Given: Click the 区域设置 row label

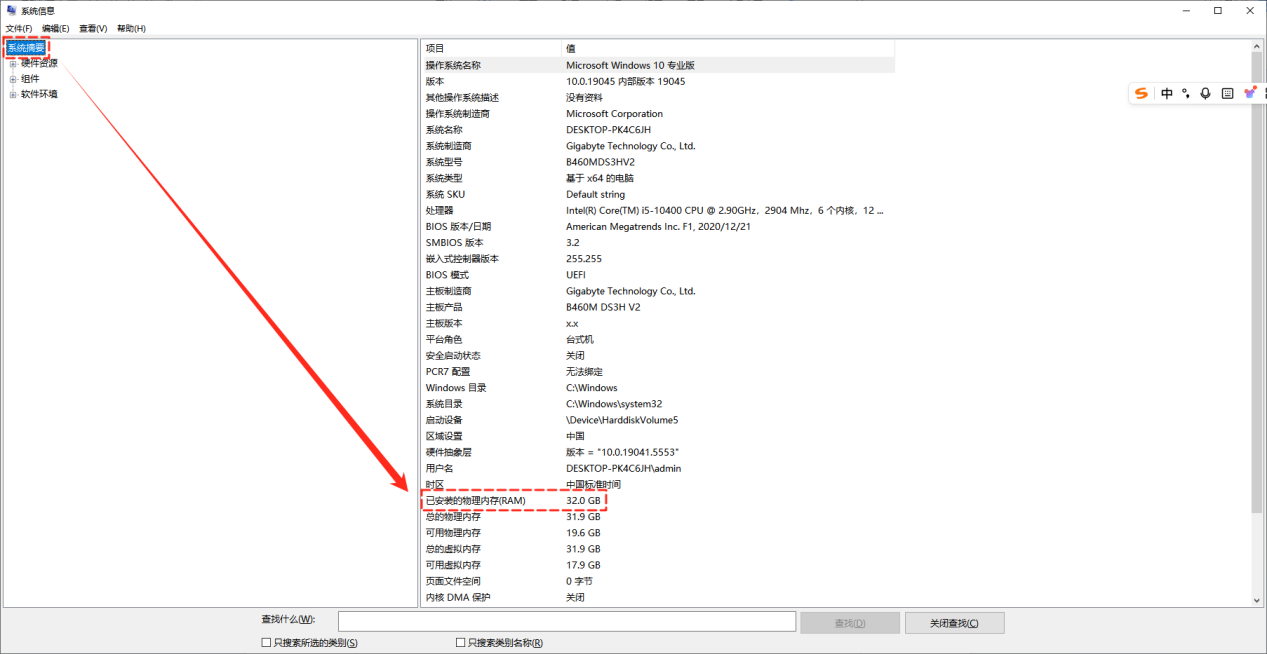Looking at the screenshot, I should point(443,436).
